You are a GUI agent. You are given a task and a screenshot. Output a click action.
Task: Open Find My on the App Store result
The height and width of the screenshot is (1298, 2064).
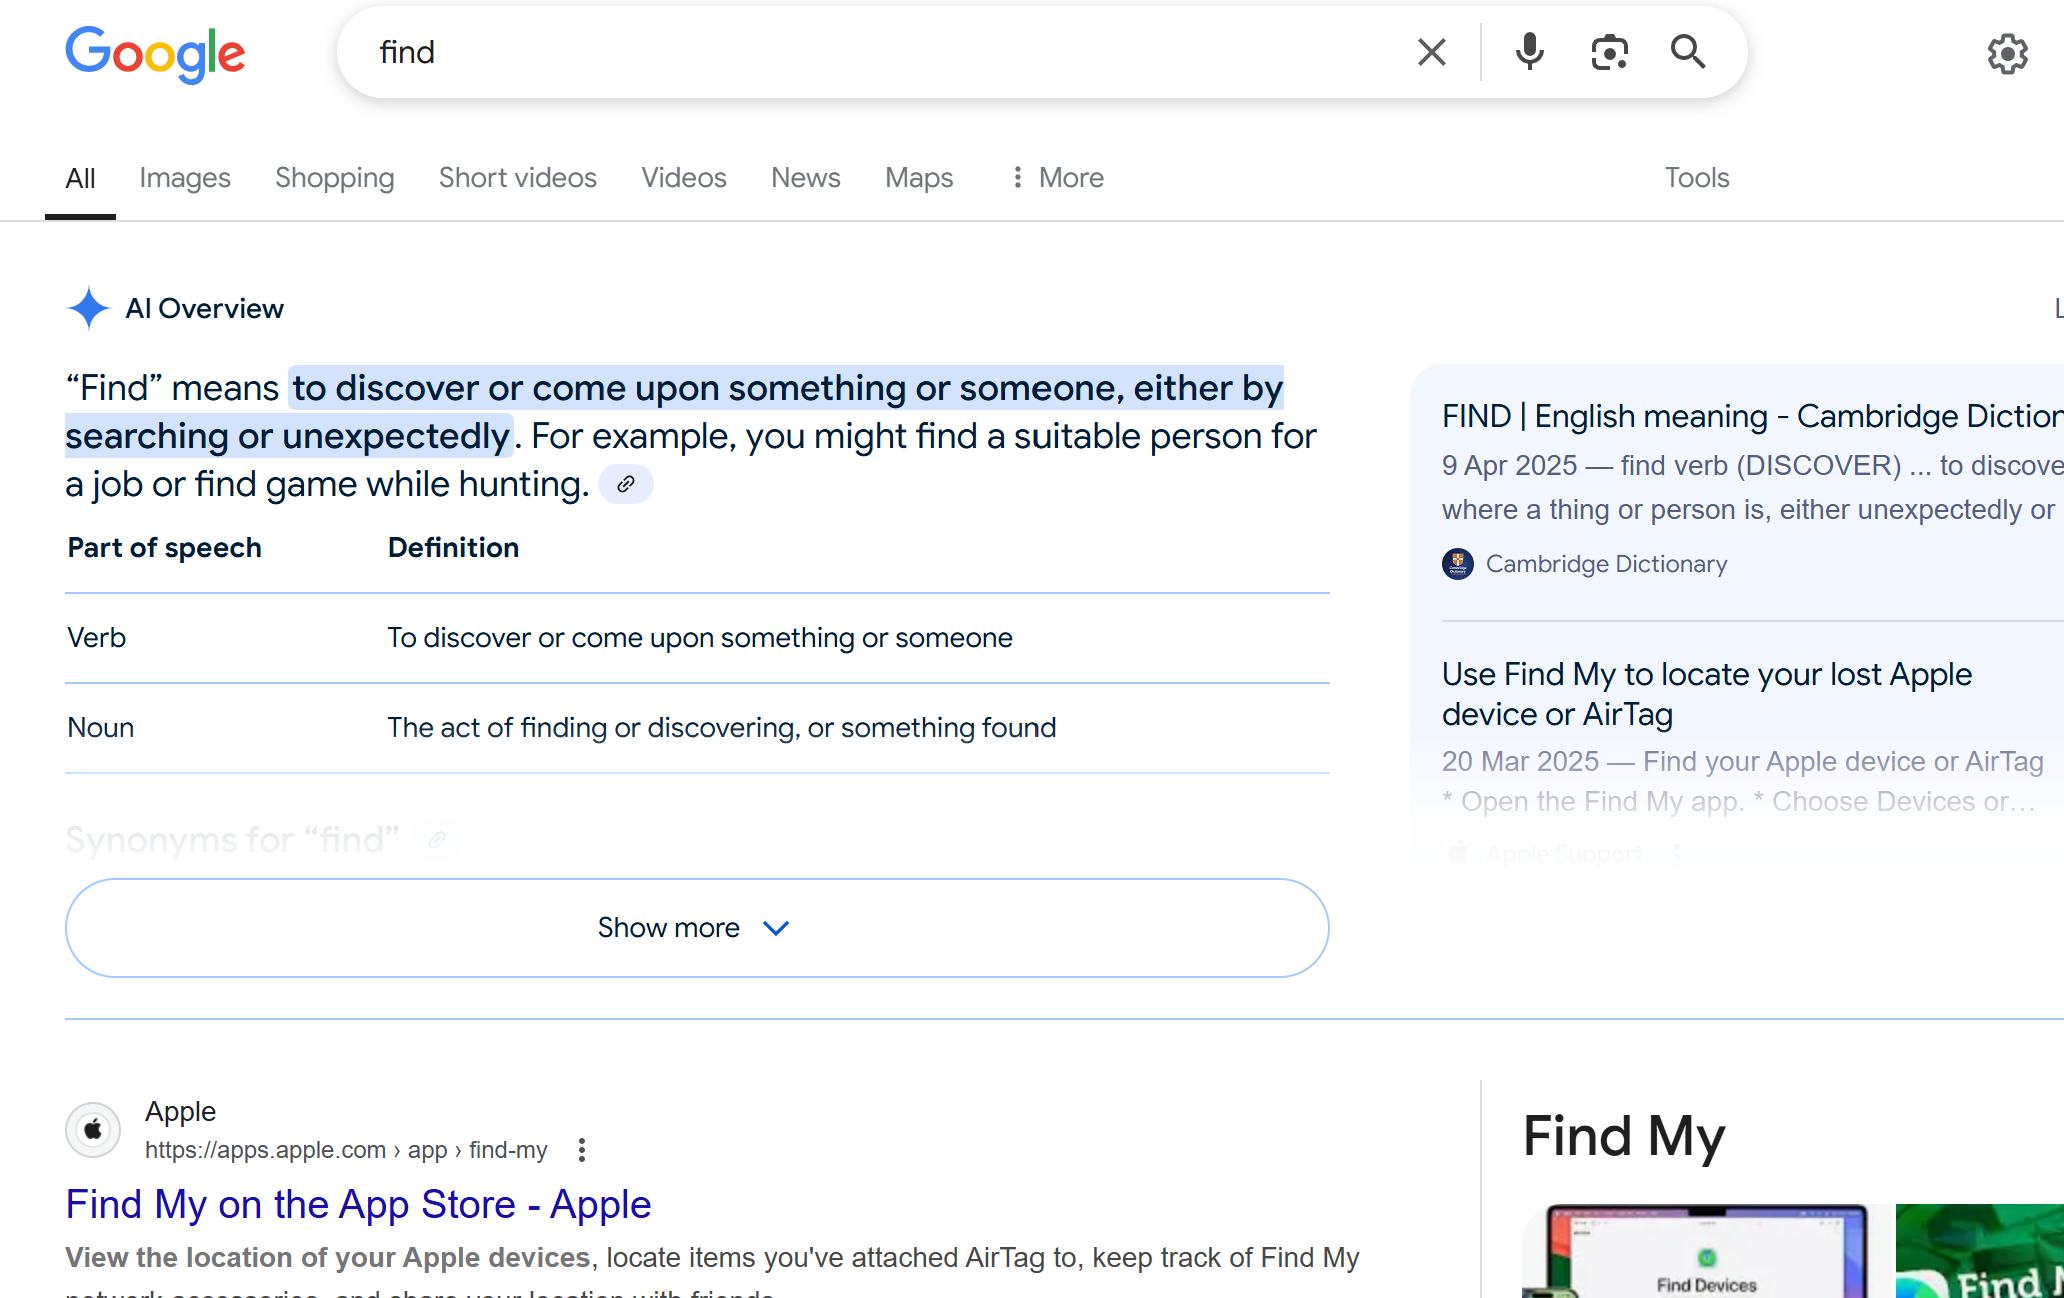358,1204
